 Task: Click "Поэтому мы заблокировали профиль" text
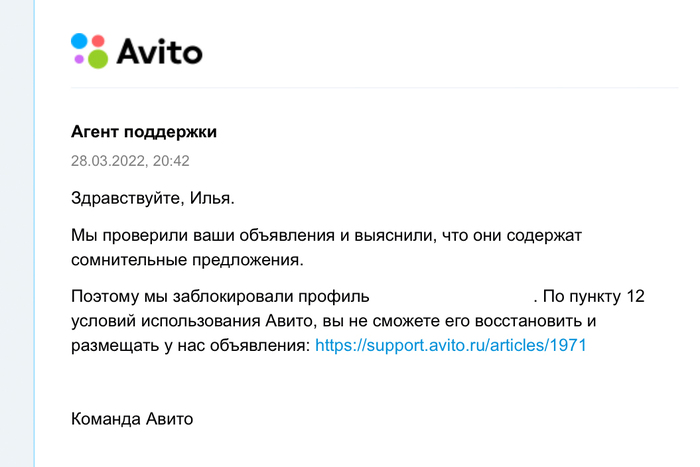(x=221, y=297)
